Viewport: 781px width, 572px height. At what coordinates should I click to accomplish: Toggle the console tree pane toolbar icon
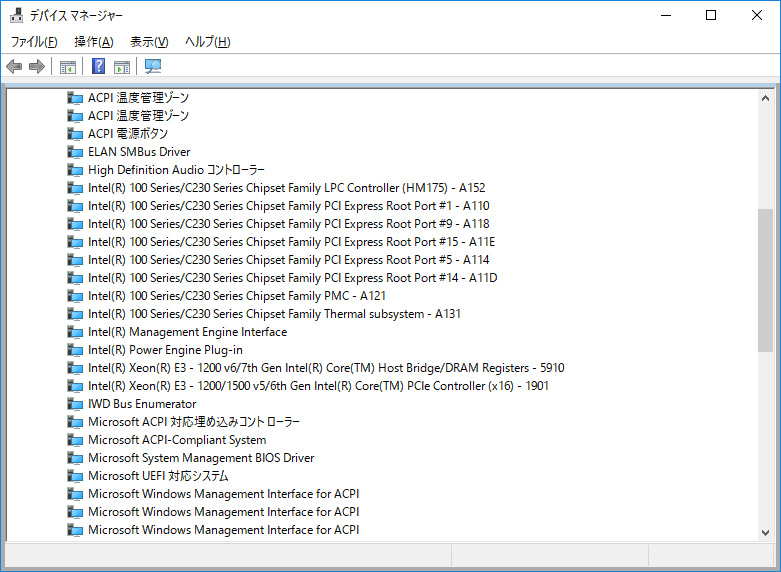tap(68, 67)
